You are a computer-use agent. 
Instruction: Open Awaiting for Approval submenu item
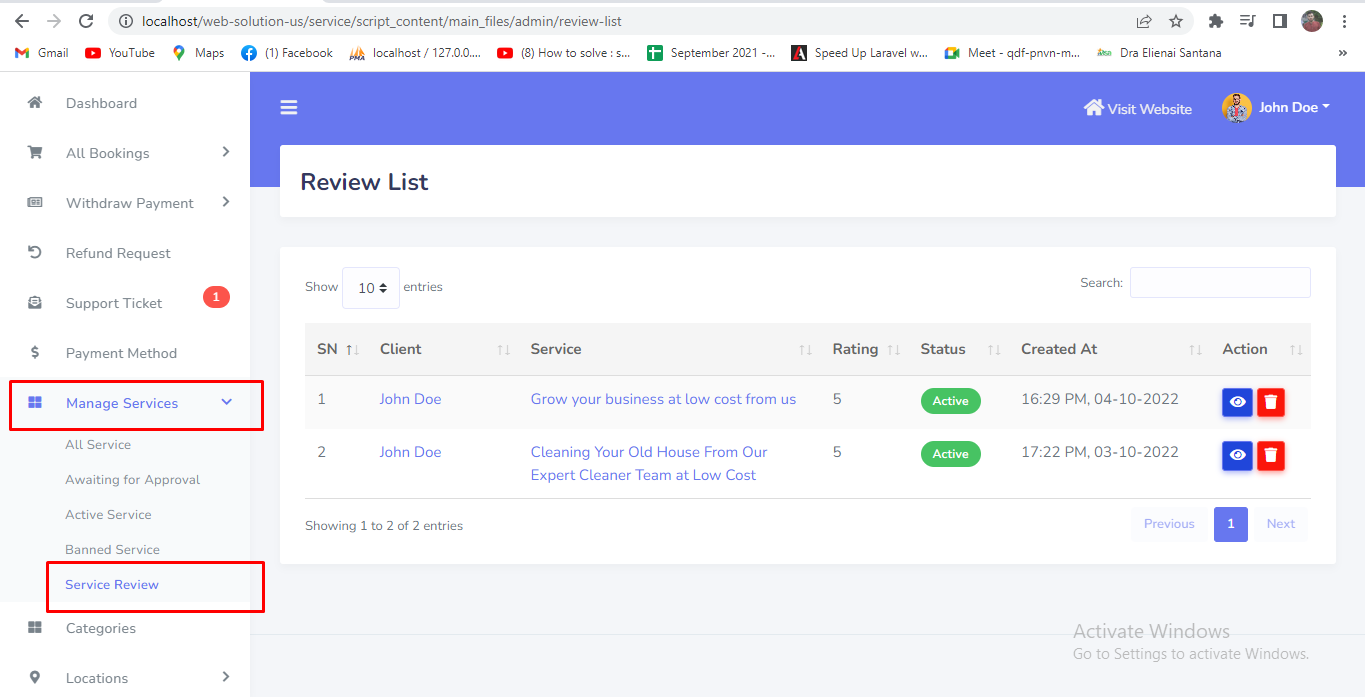click(132, 480)
